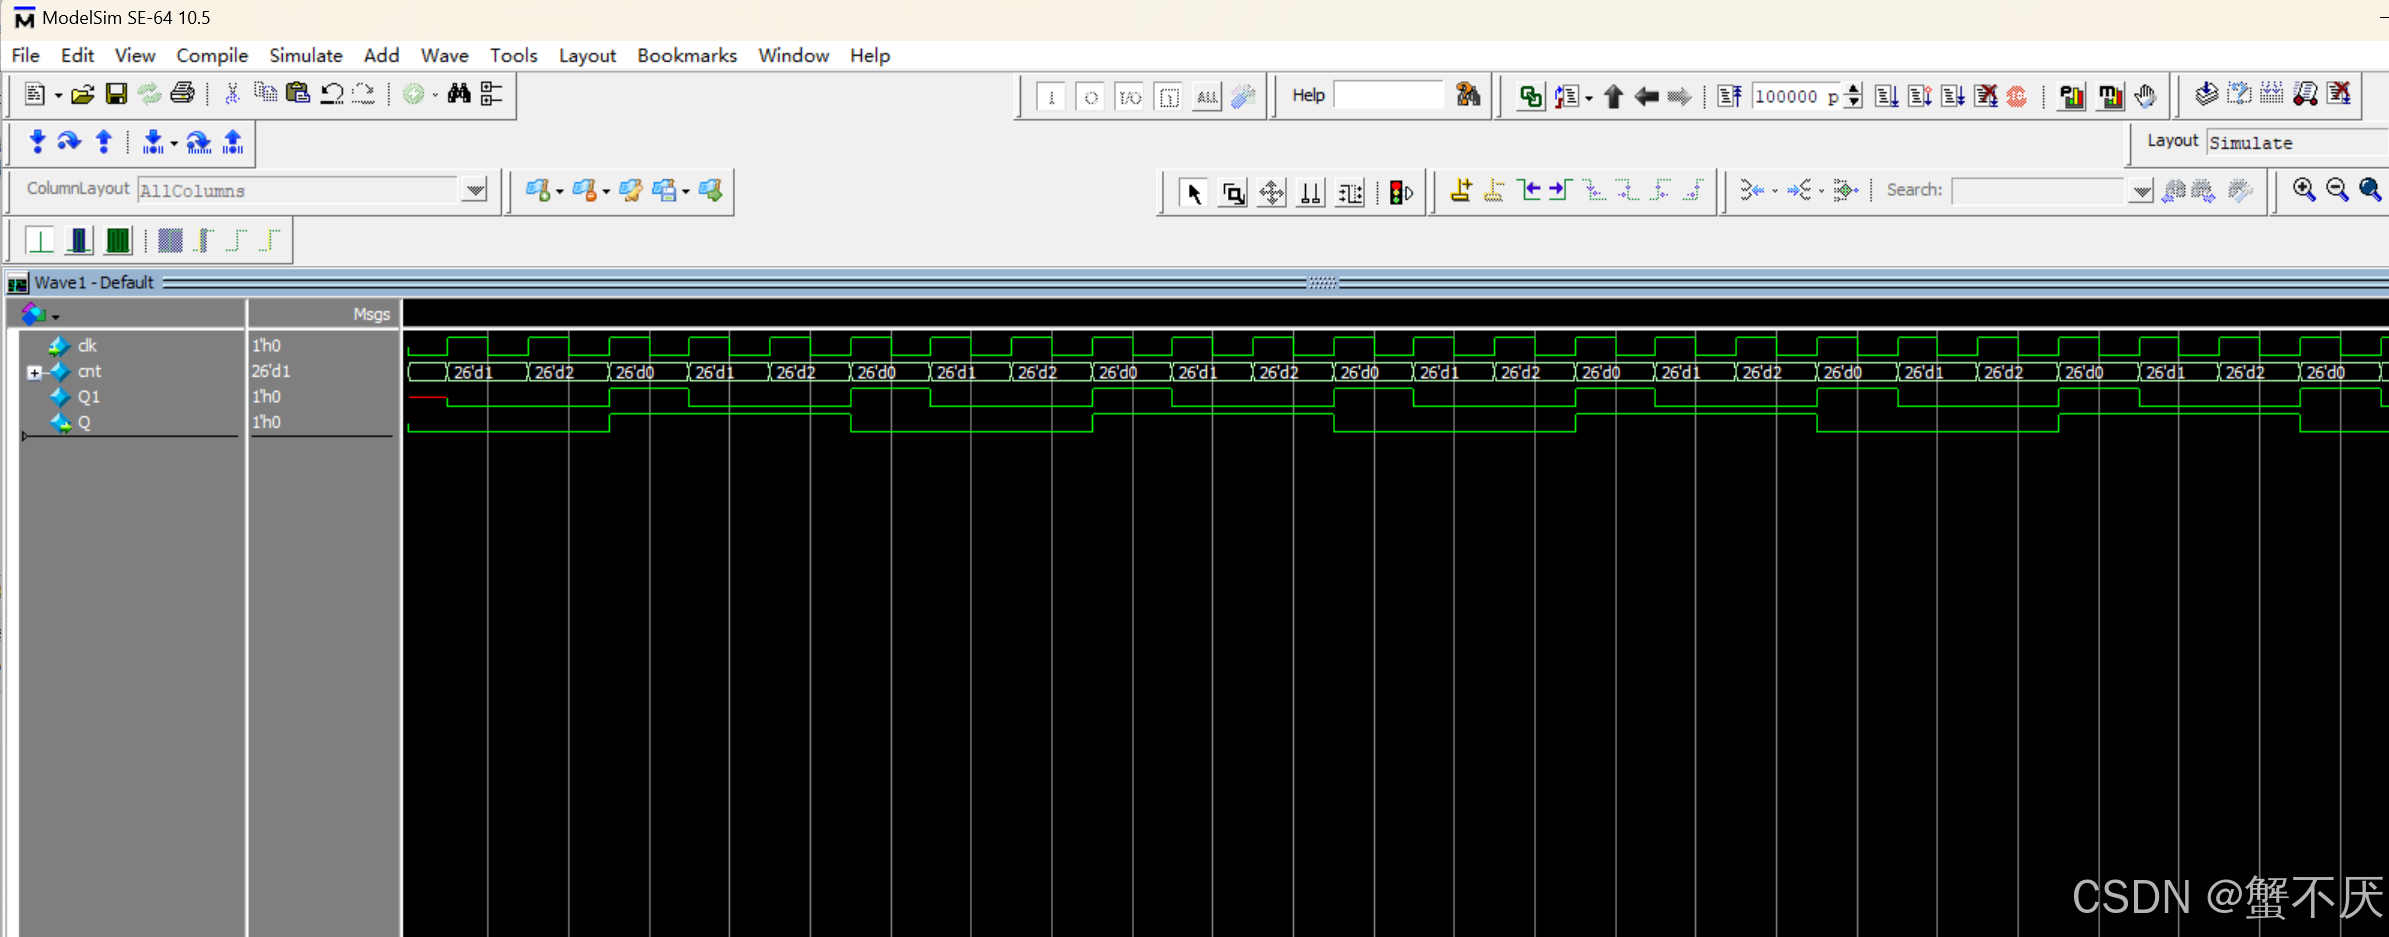Click the Undo arrow icon

tap(331, 94)
